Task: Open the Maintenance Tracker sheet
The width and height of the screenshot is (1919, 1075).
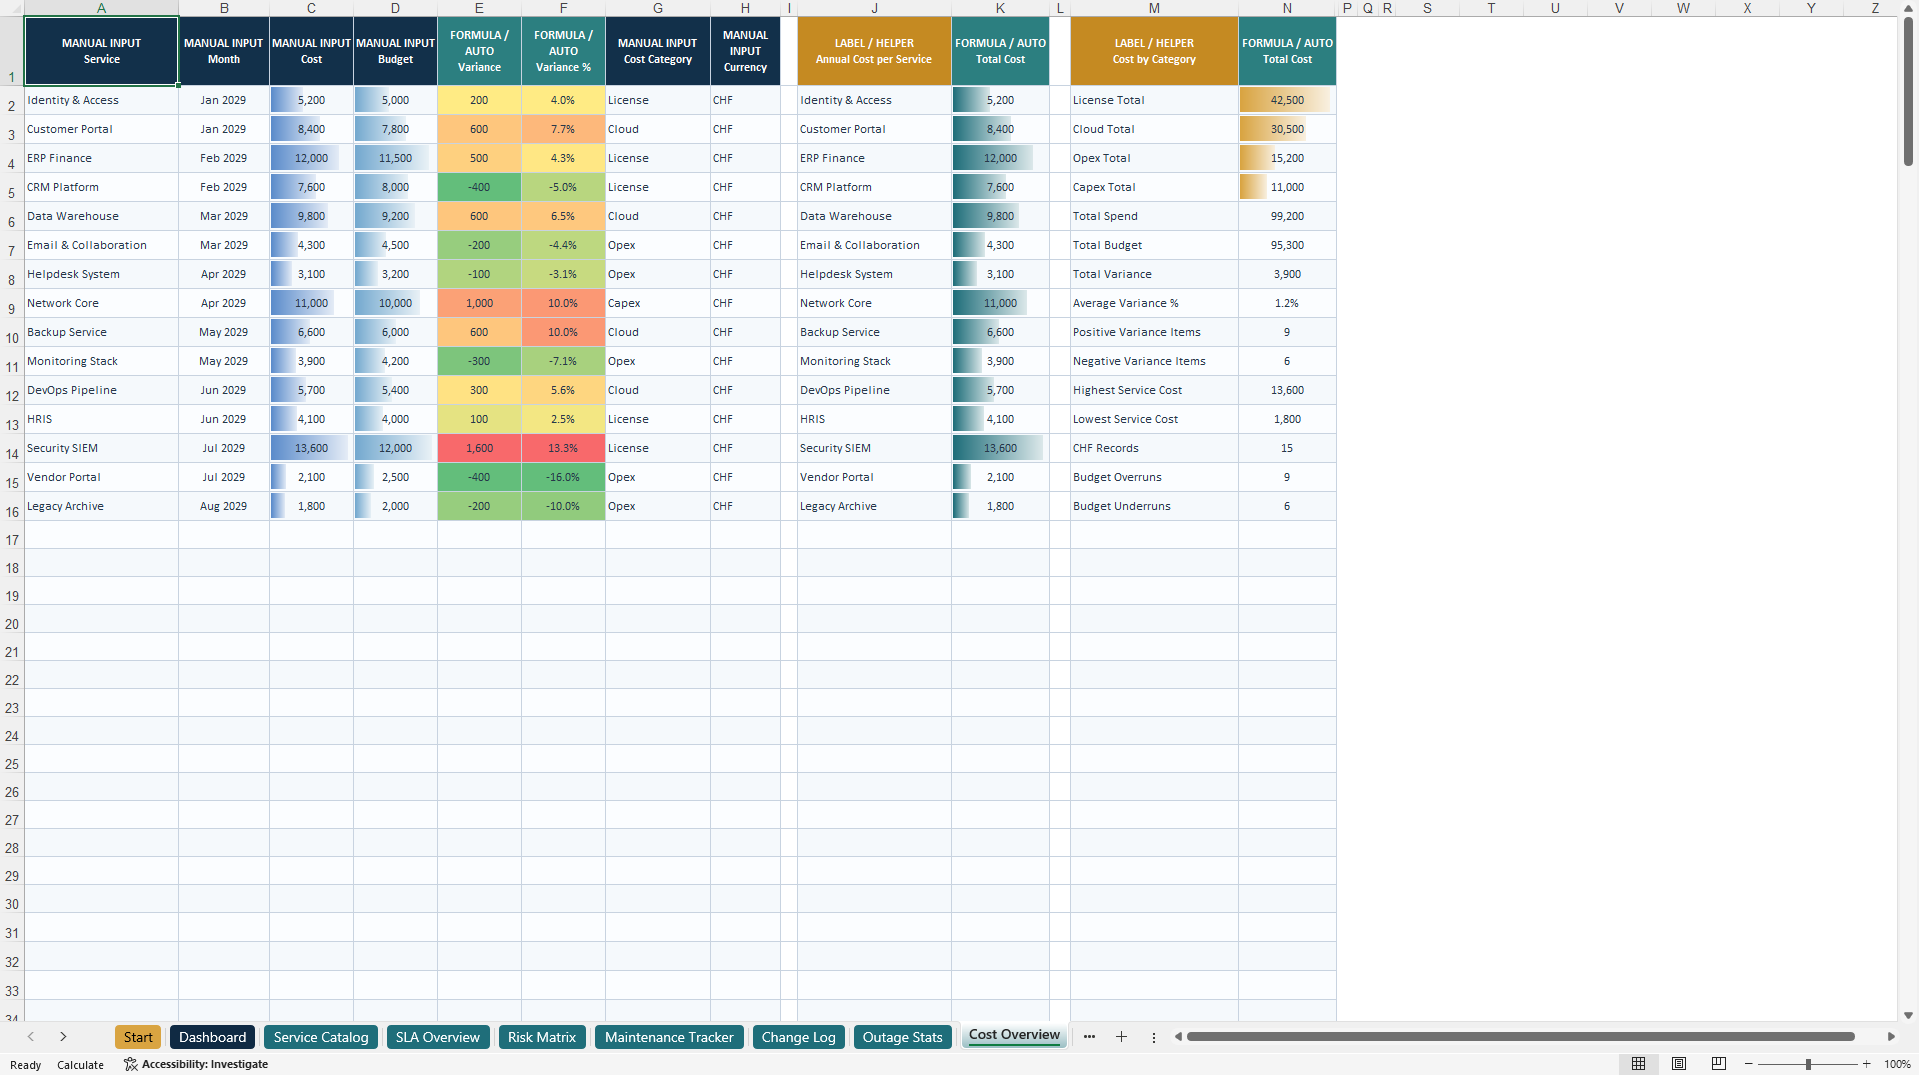Action: (669, 1037)
